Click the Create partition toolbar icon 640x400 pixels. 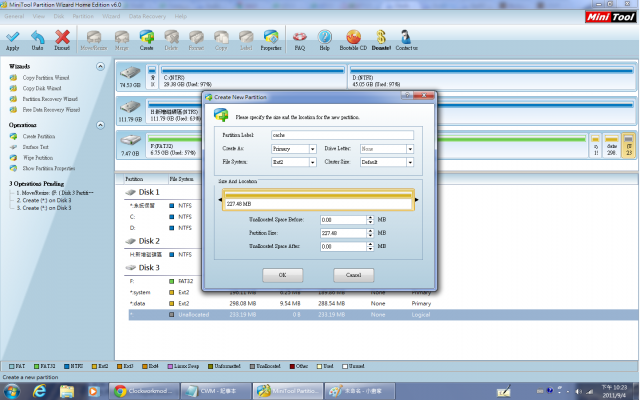(147, 37)
